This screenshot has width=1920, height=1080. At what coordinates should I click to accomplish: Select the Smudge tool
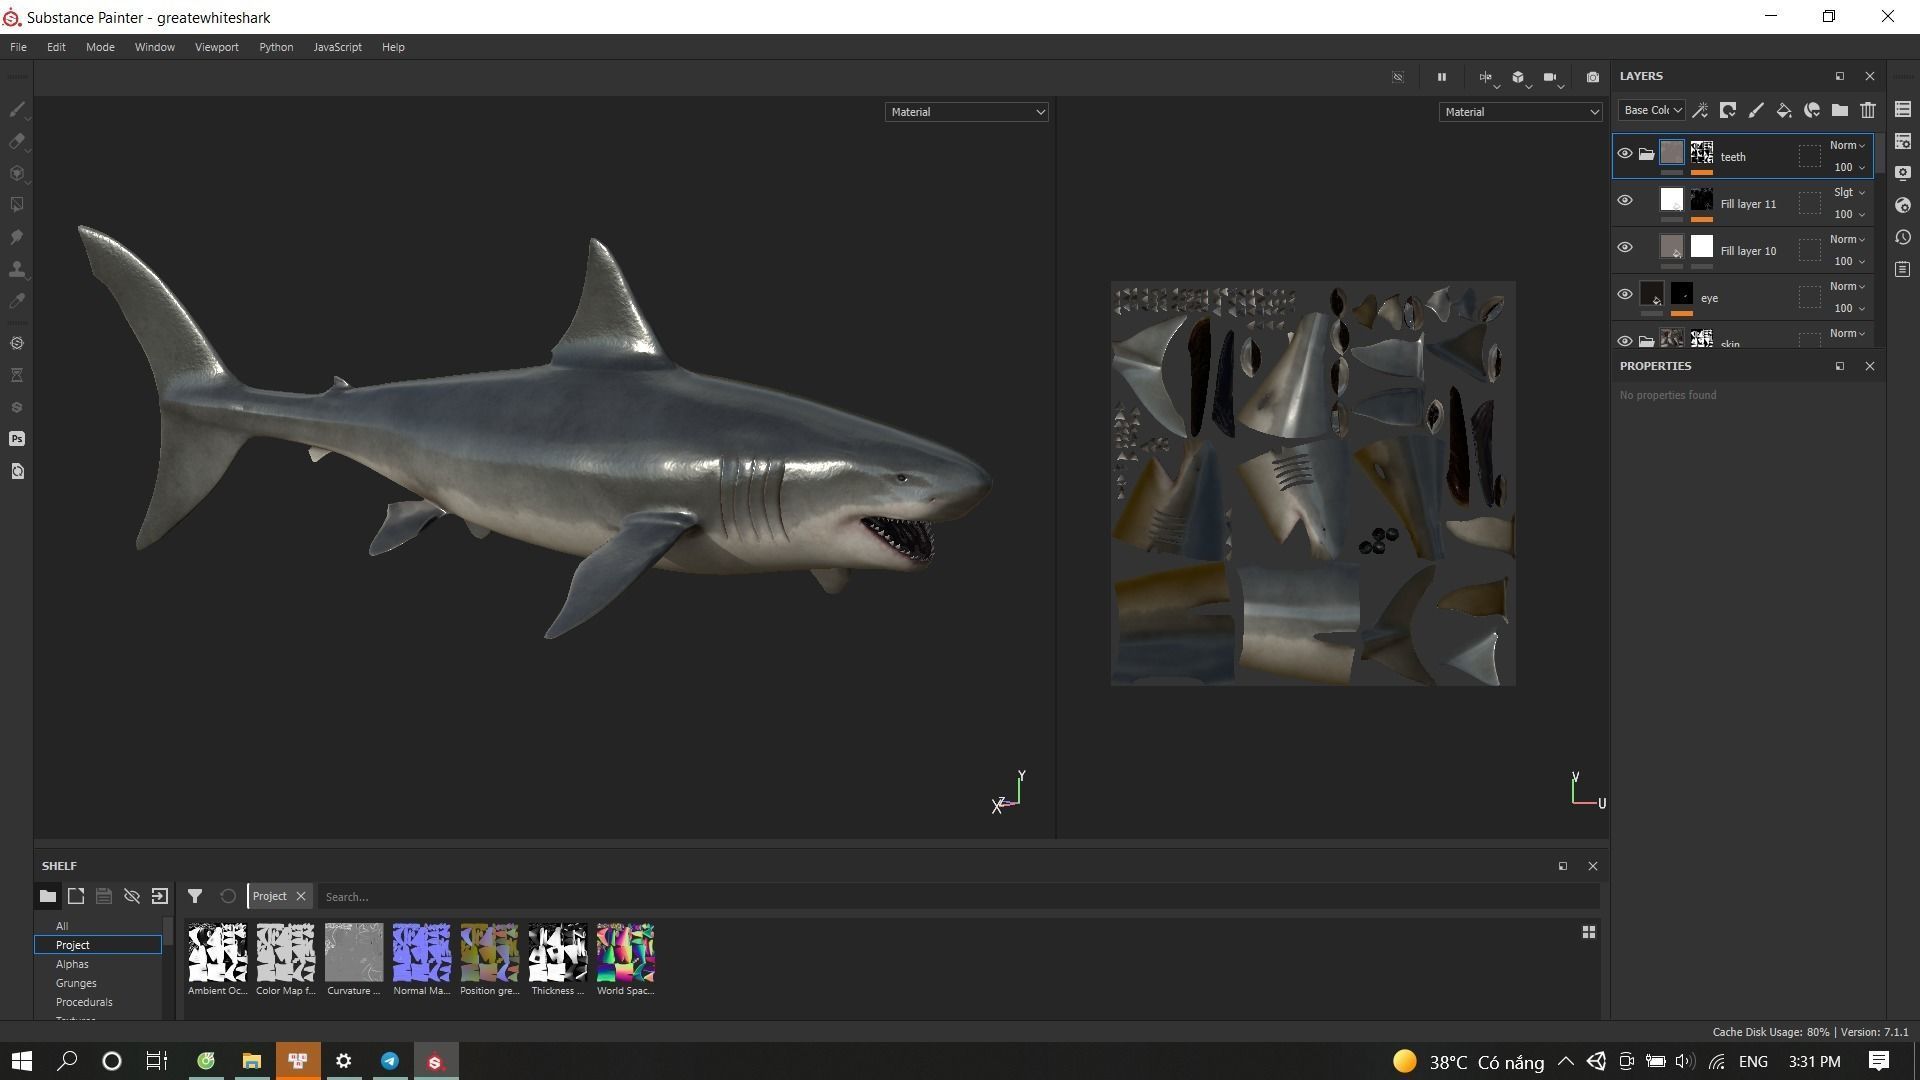click(17, 237)
